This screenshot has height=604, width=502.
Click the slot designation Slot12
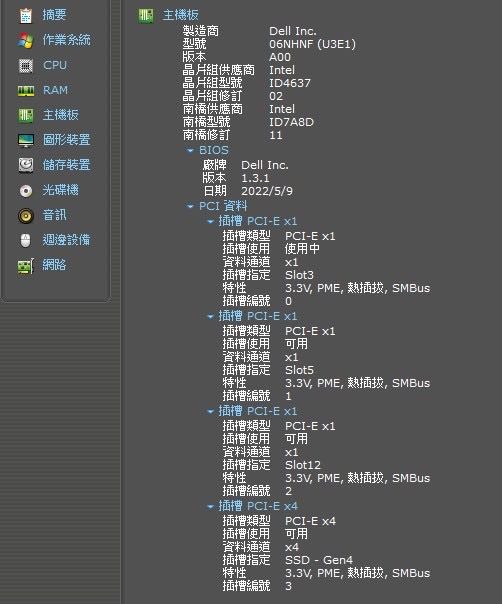pyautogui.click(x=303, y=465)
